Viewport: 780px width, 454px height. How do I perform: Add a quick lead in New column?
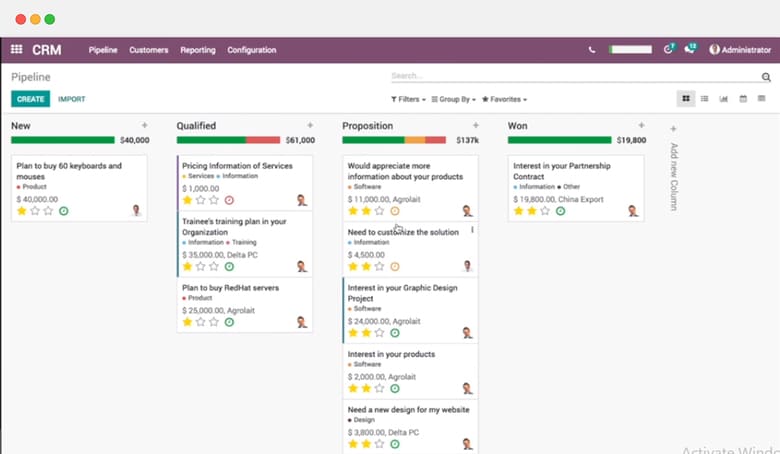(x=144, y=125)
